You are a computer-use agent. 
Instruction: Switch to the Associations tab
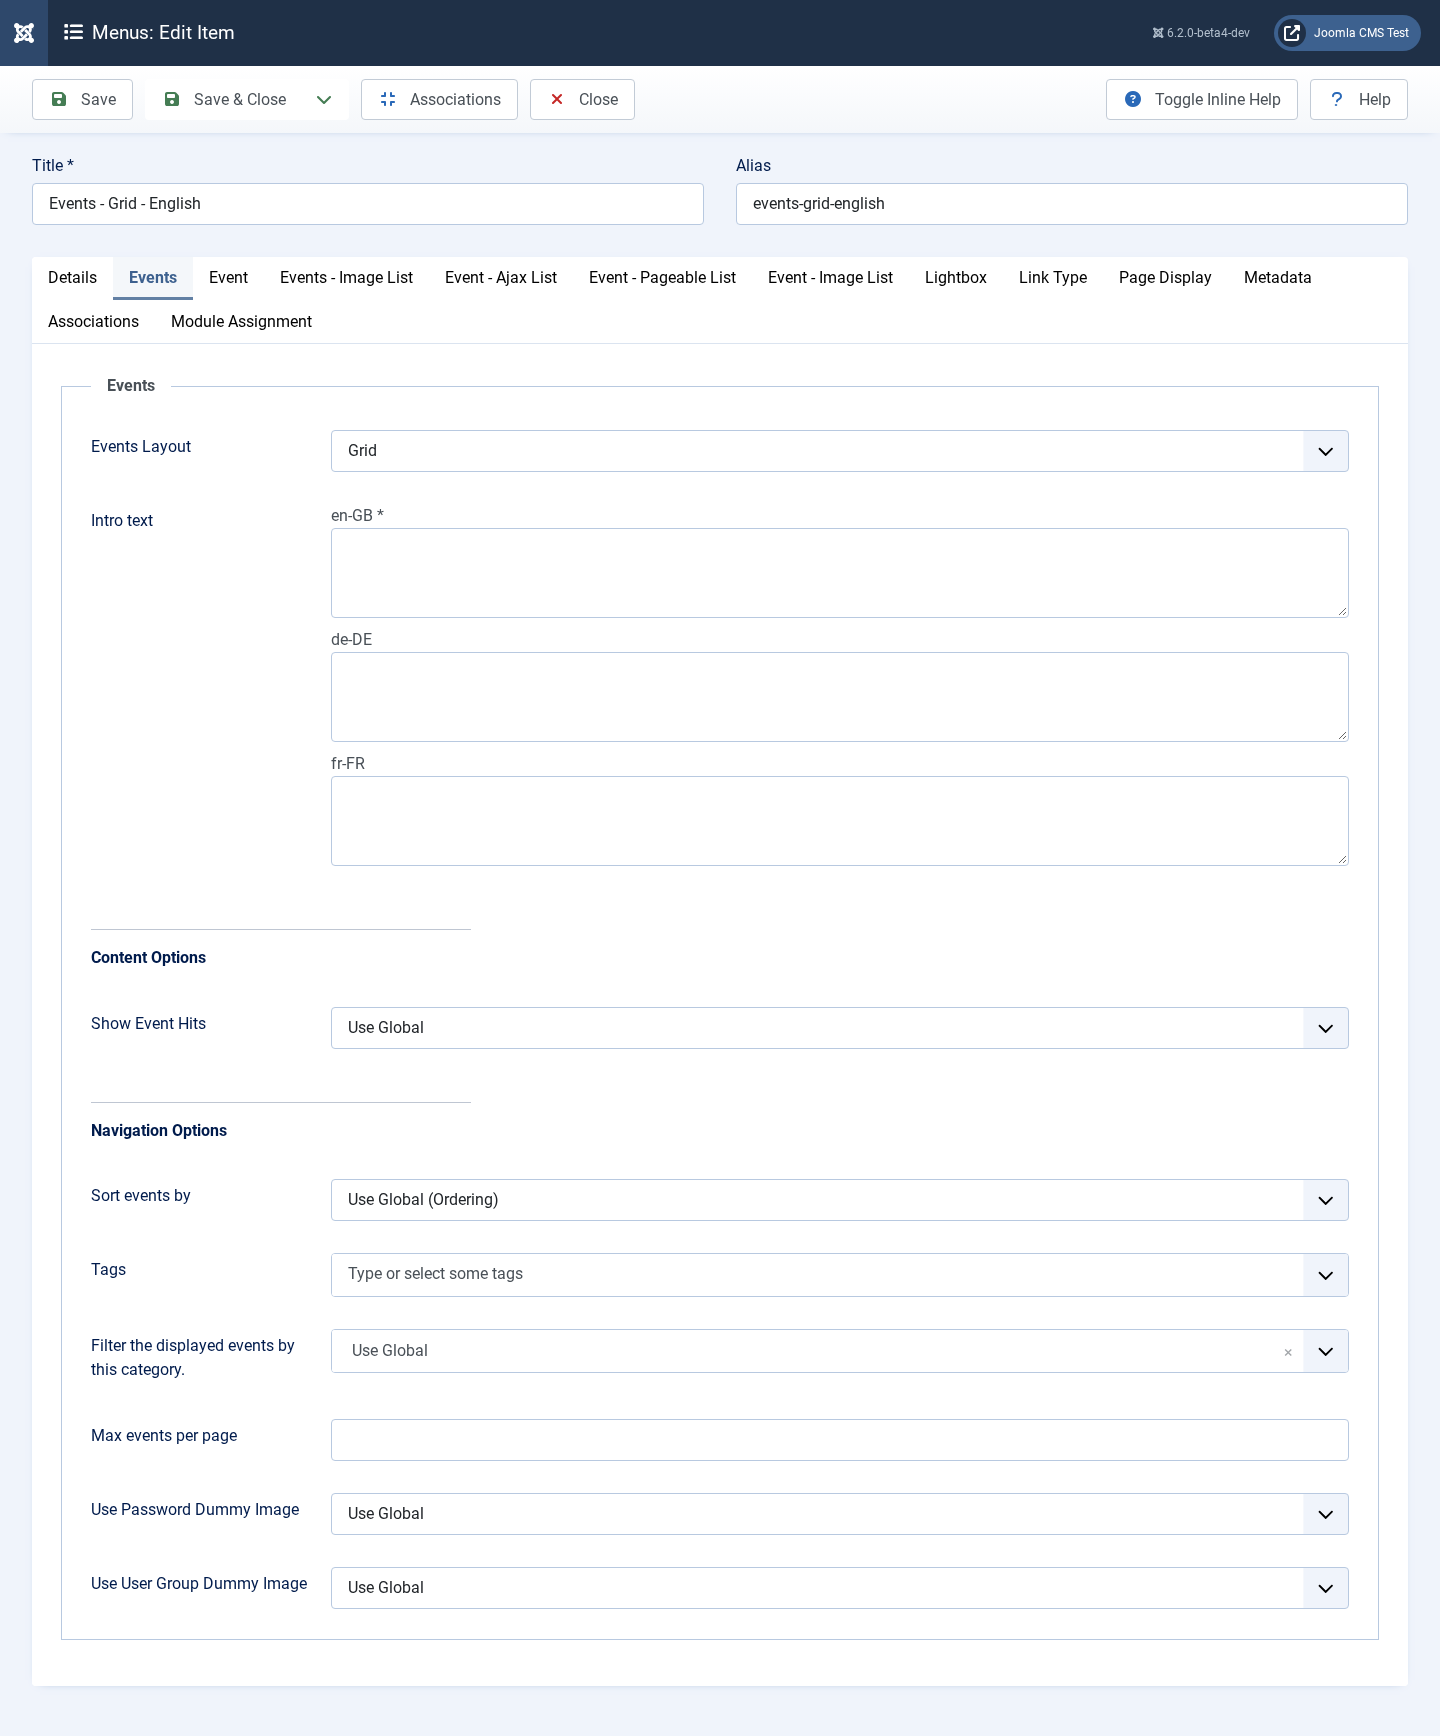93,322
